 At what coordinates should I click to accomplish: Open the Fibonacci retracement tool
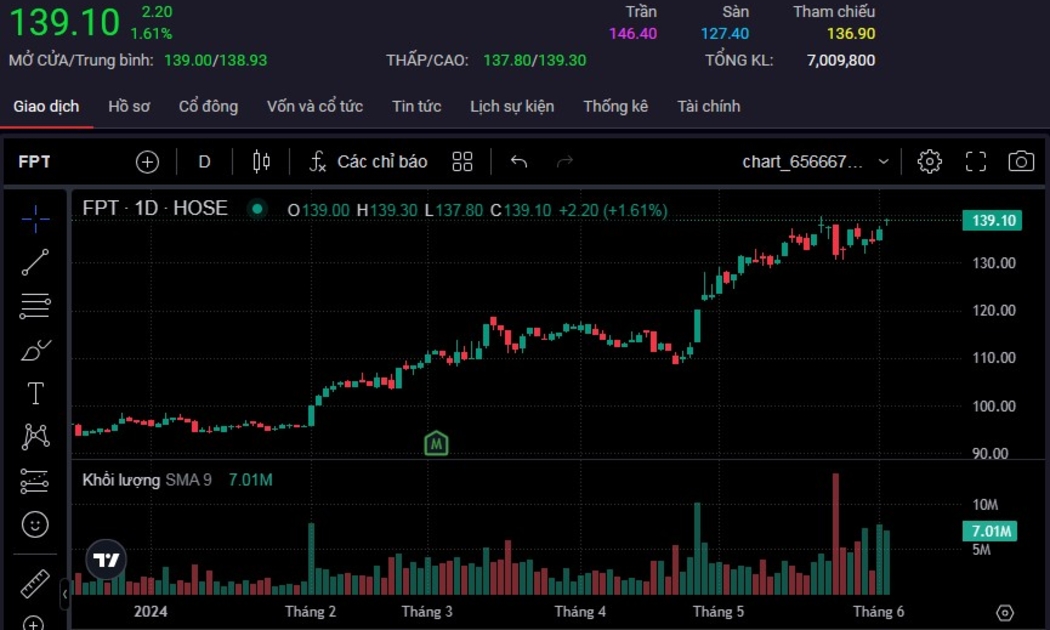[x=35, y=306]
